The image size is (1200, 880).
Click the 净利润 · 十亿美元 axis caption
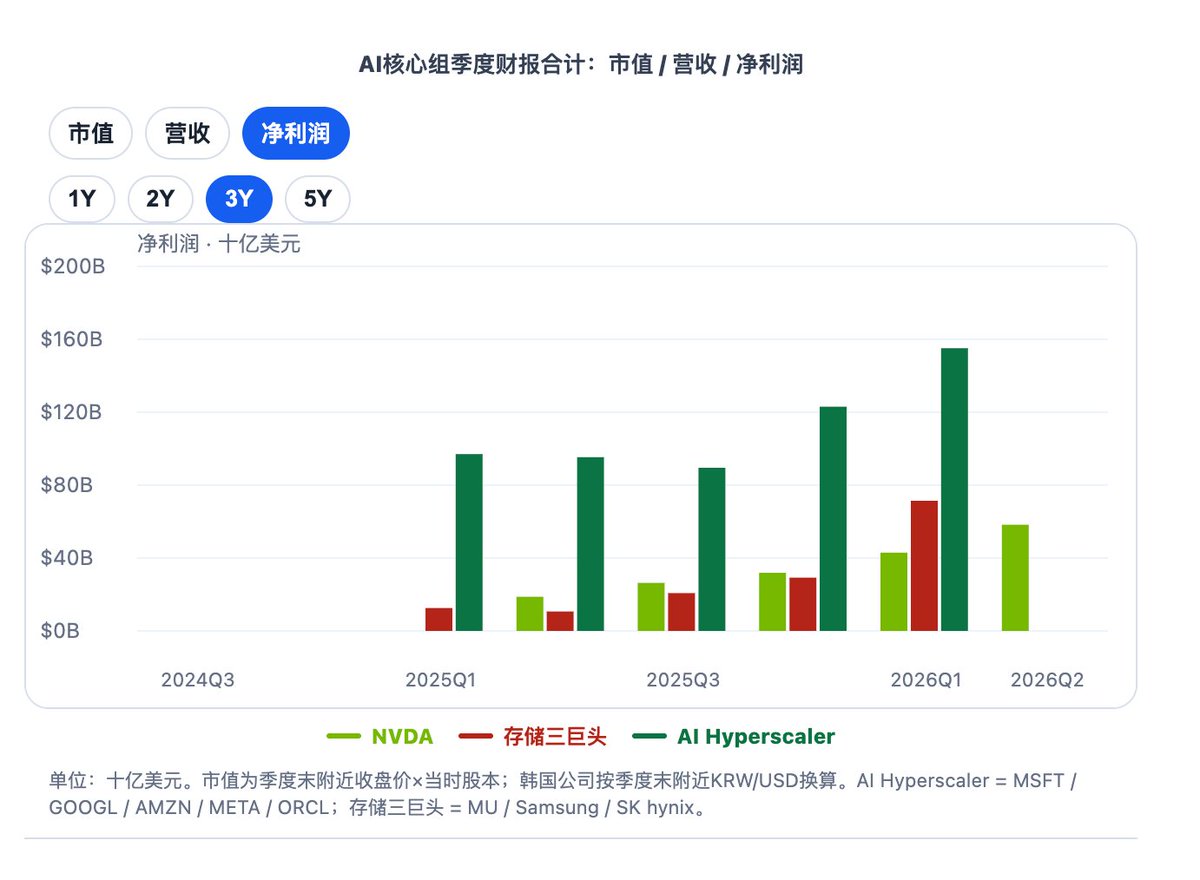(x=219, y=245)
